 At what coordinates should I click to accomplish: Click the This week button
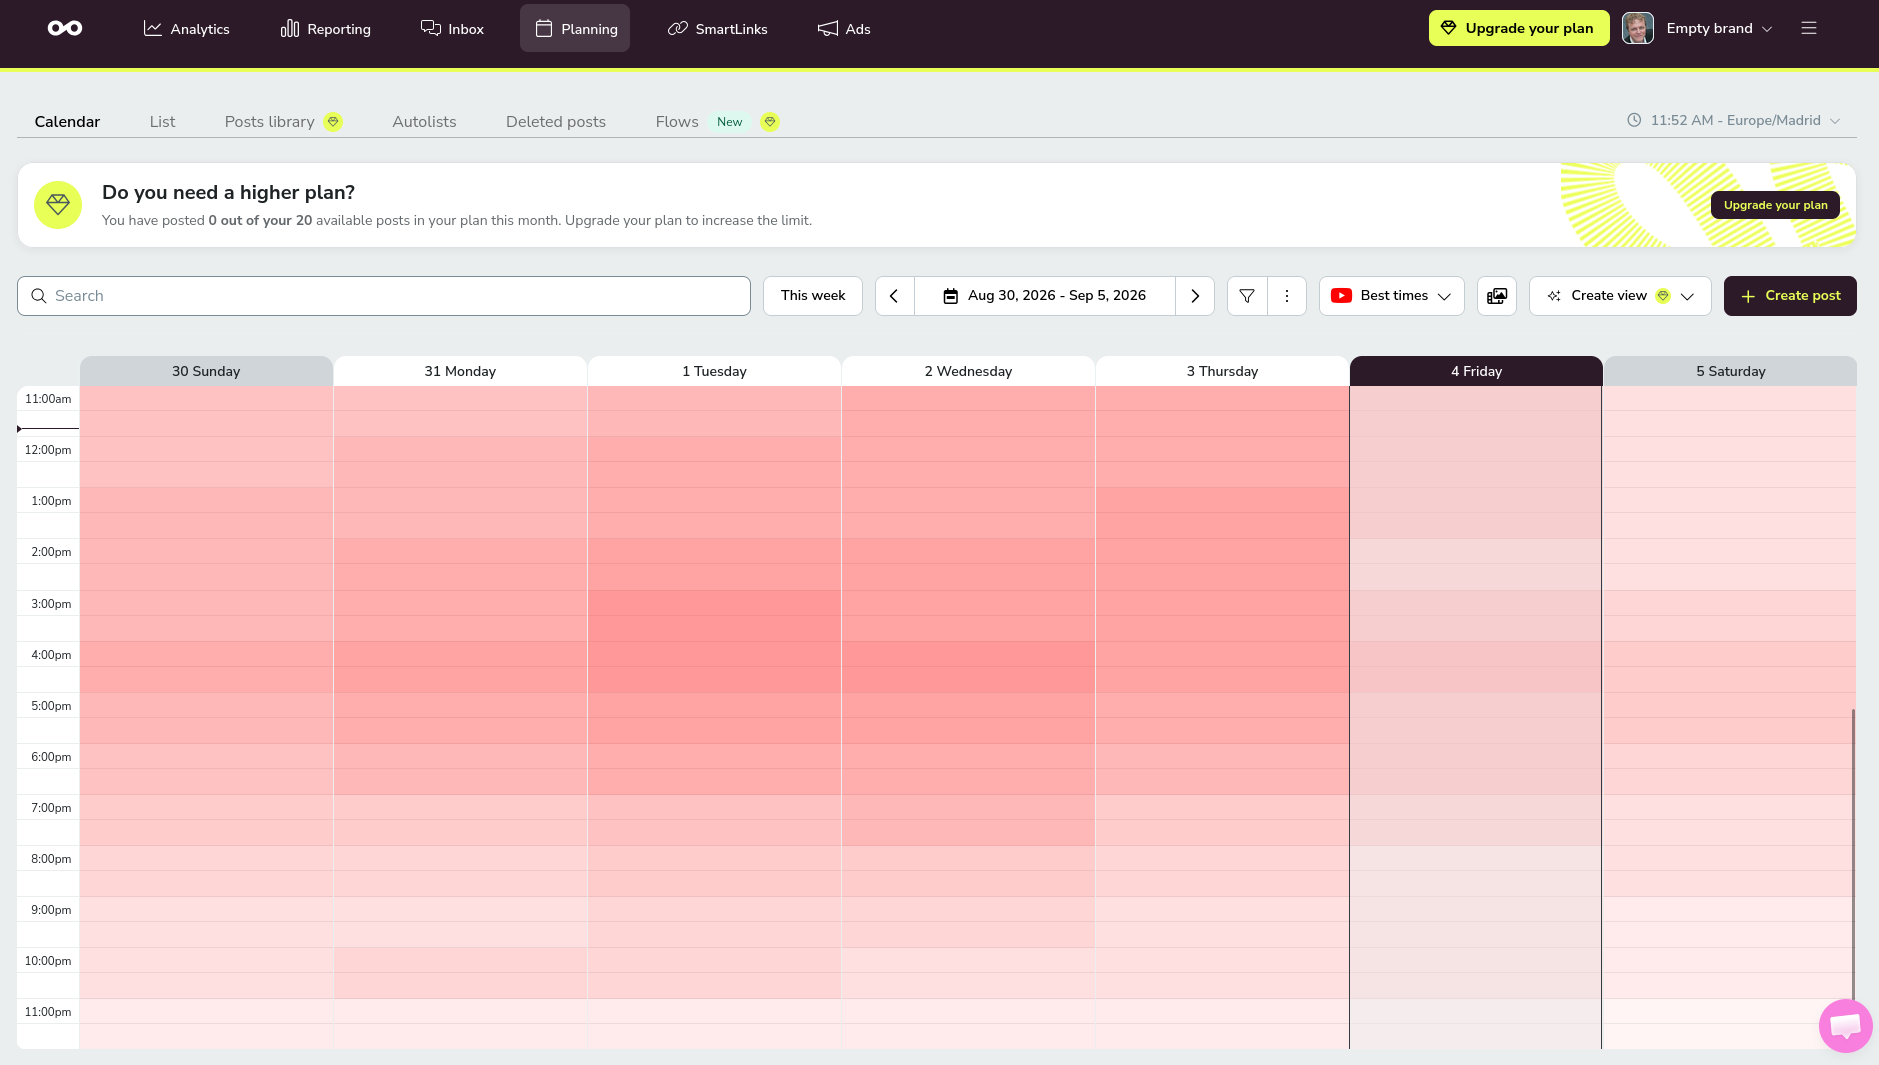[x=813, y=296]
